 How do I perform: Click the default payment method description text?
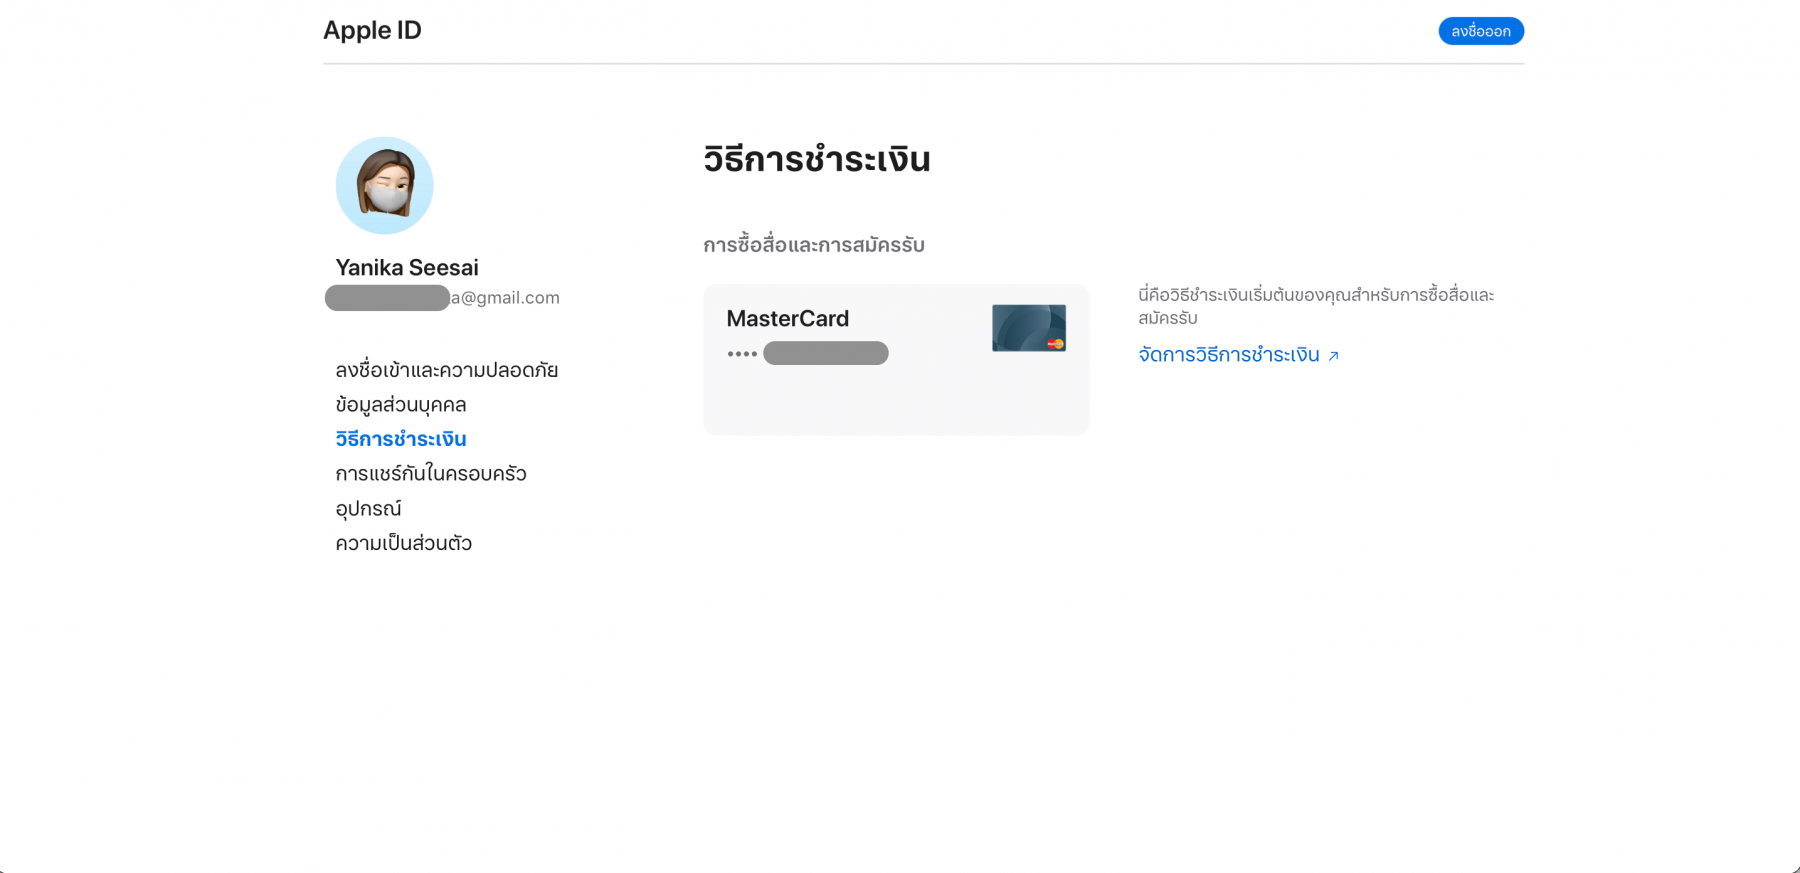point(1315,306)
